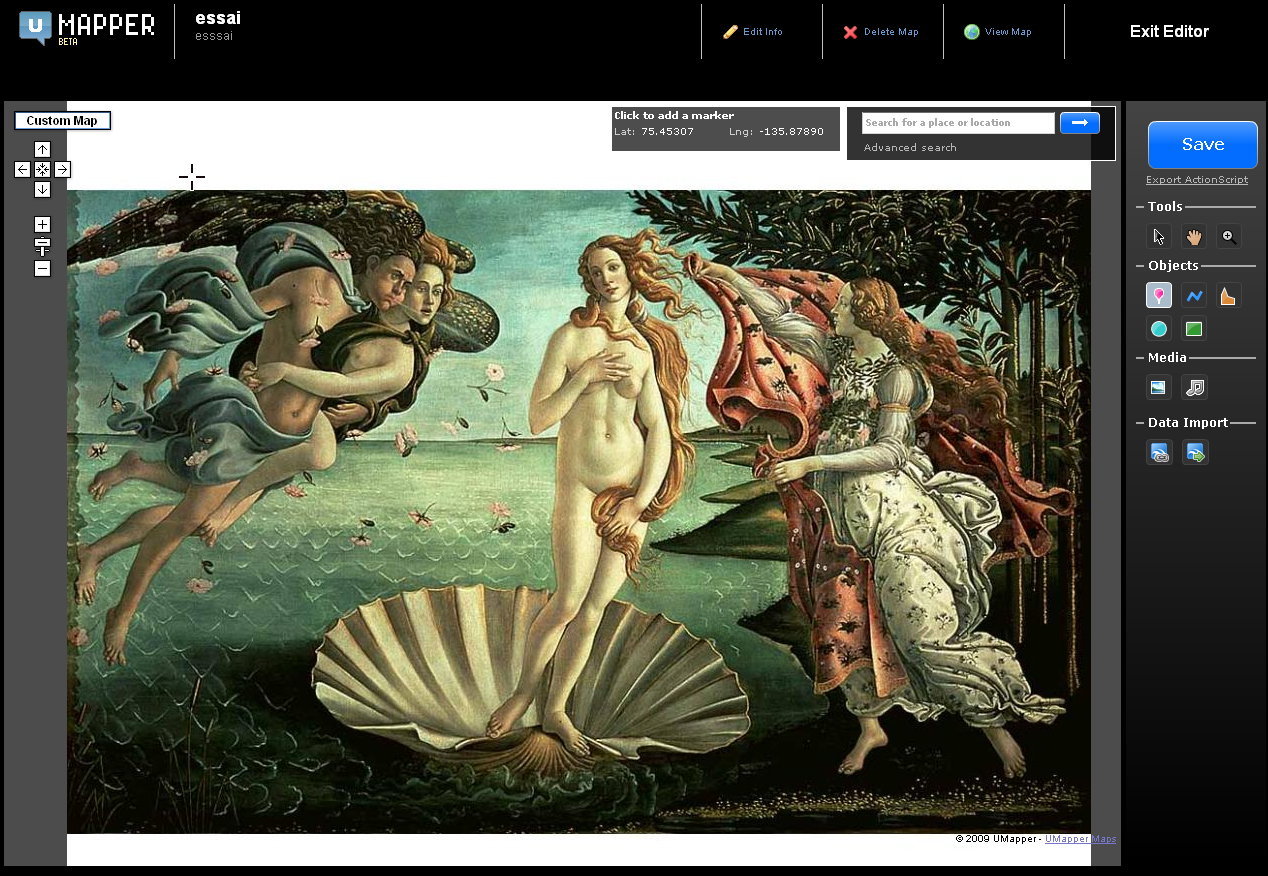Click Edit Info in top bar
The height and width of the screenshot is (876, 1268).
click(x=753, y=32)
